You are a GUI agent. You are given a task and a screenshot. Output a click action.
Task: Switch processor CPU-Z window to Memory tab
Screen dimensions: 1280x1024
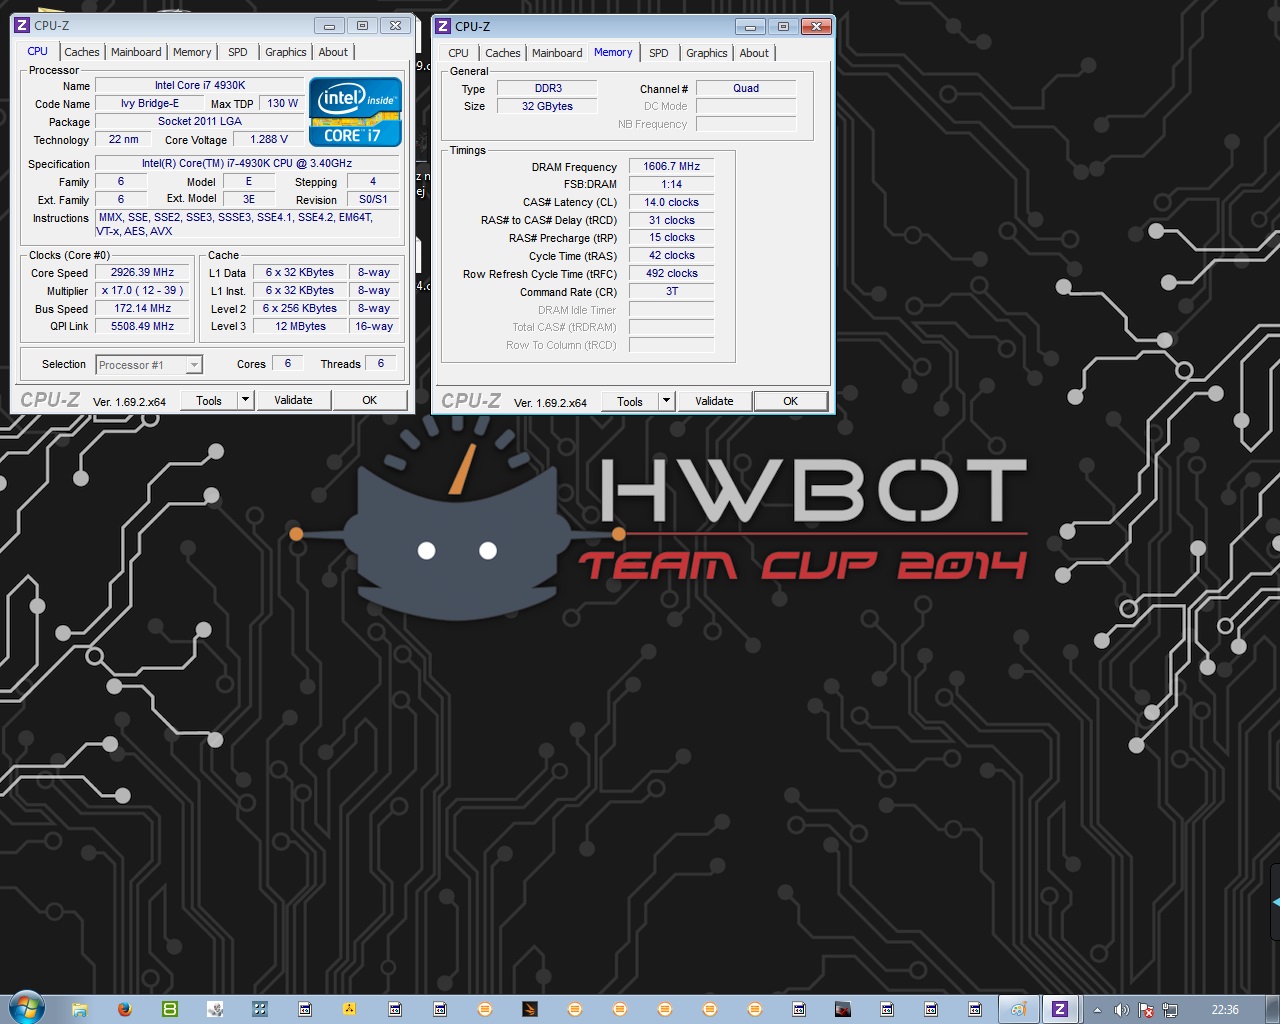(192, 52)
